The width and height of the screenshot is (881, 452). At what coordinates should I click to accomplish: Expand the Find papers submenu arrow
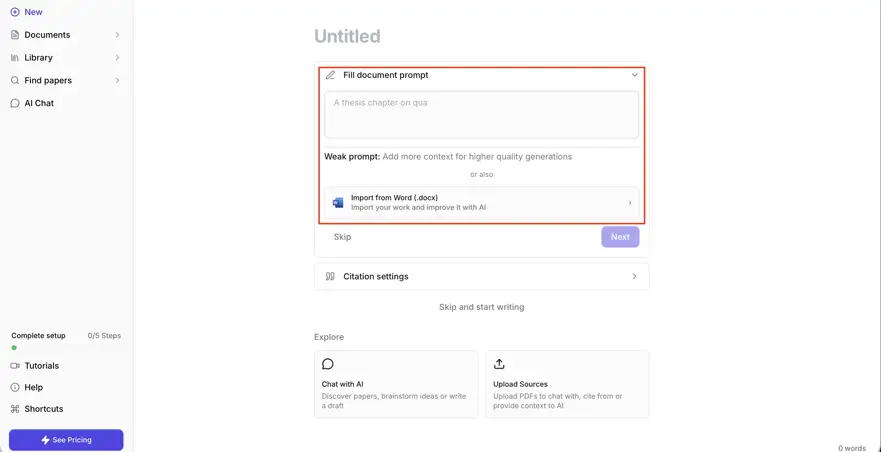tap(117, 80)
